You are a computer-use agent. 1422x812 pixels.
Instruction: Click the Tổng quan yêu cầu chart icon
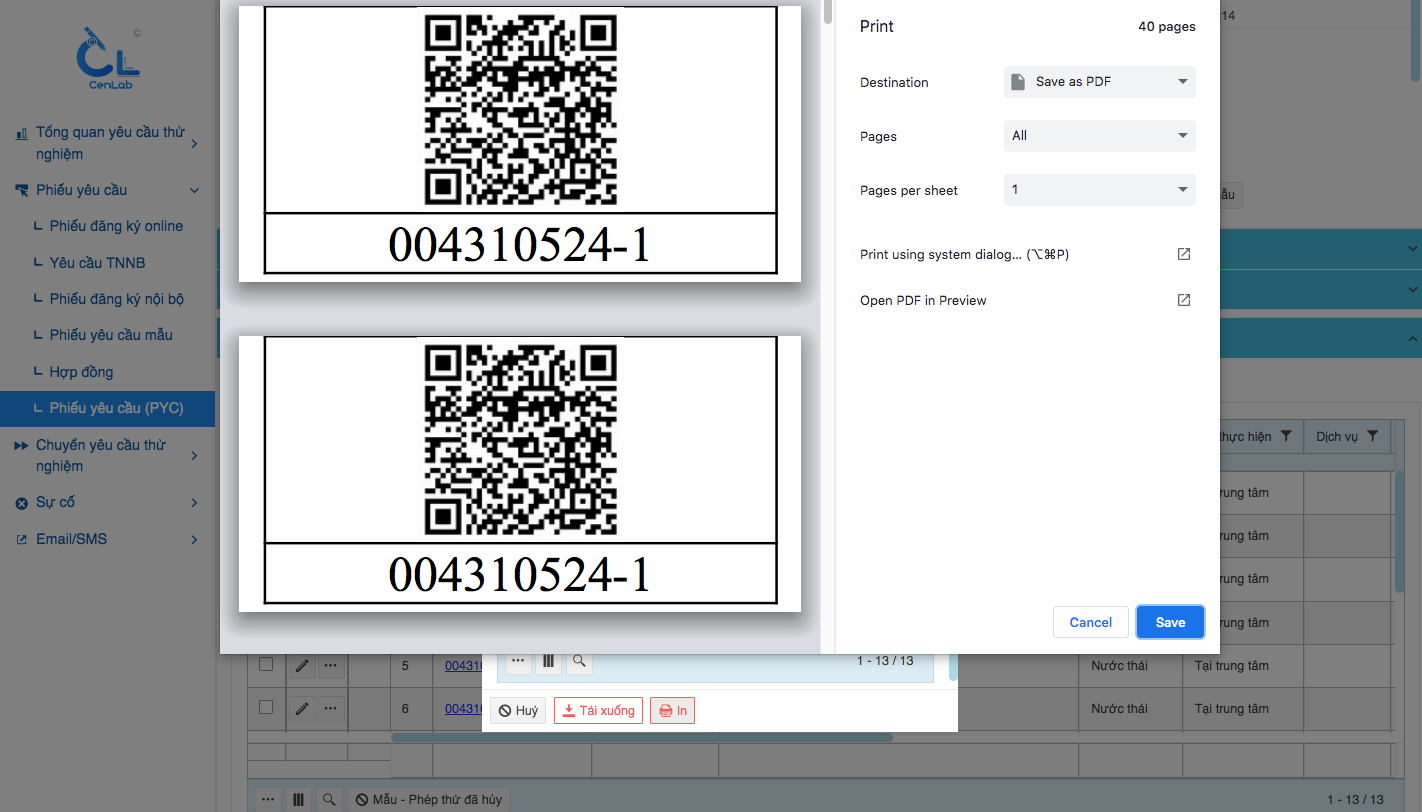click(21, 133)
